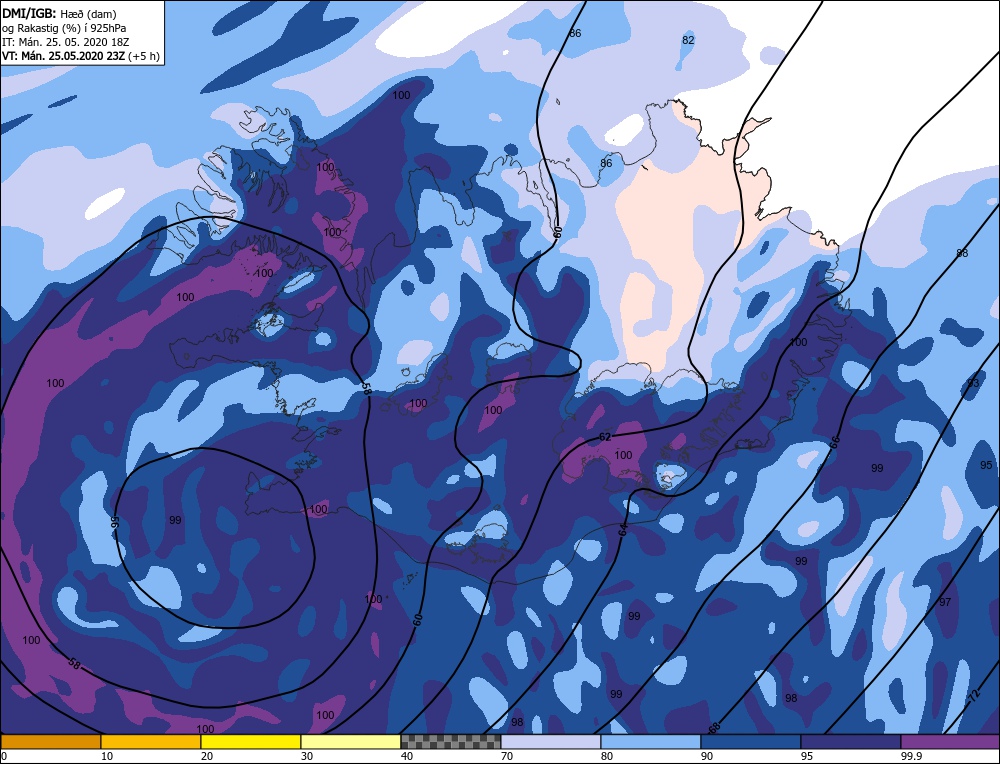Click the 'VT: Mán. 25.05.2020 23Z' valid time
The image size is (1000, 764).
point(64,56)
